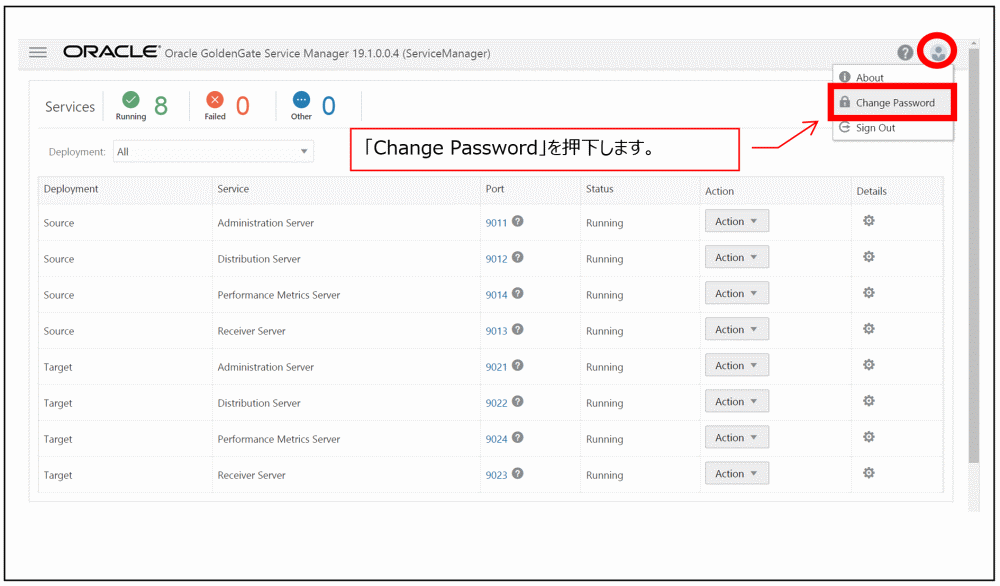Open the user account avatar menu
This screenshot has width=1000, height=586.
pos(938,51)
